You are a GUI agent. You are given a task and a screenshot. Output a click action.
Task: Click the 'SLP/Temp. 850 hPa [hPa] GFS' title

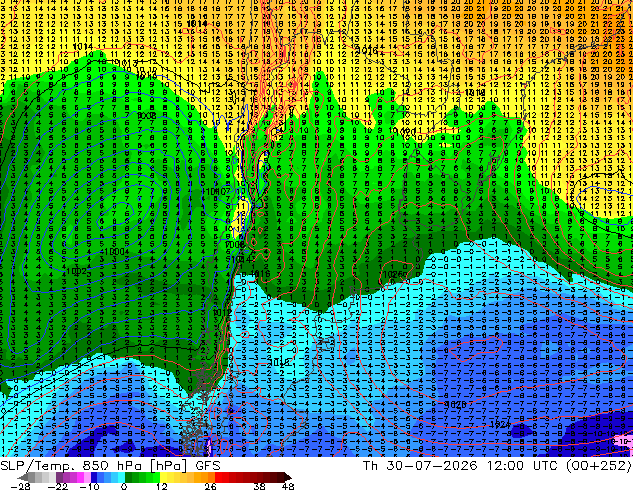110,466
